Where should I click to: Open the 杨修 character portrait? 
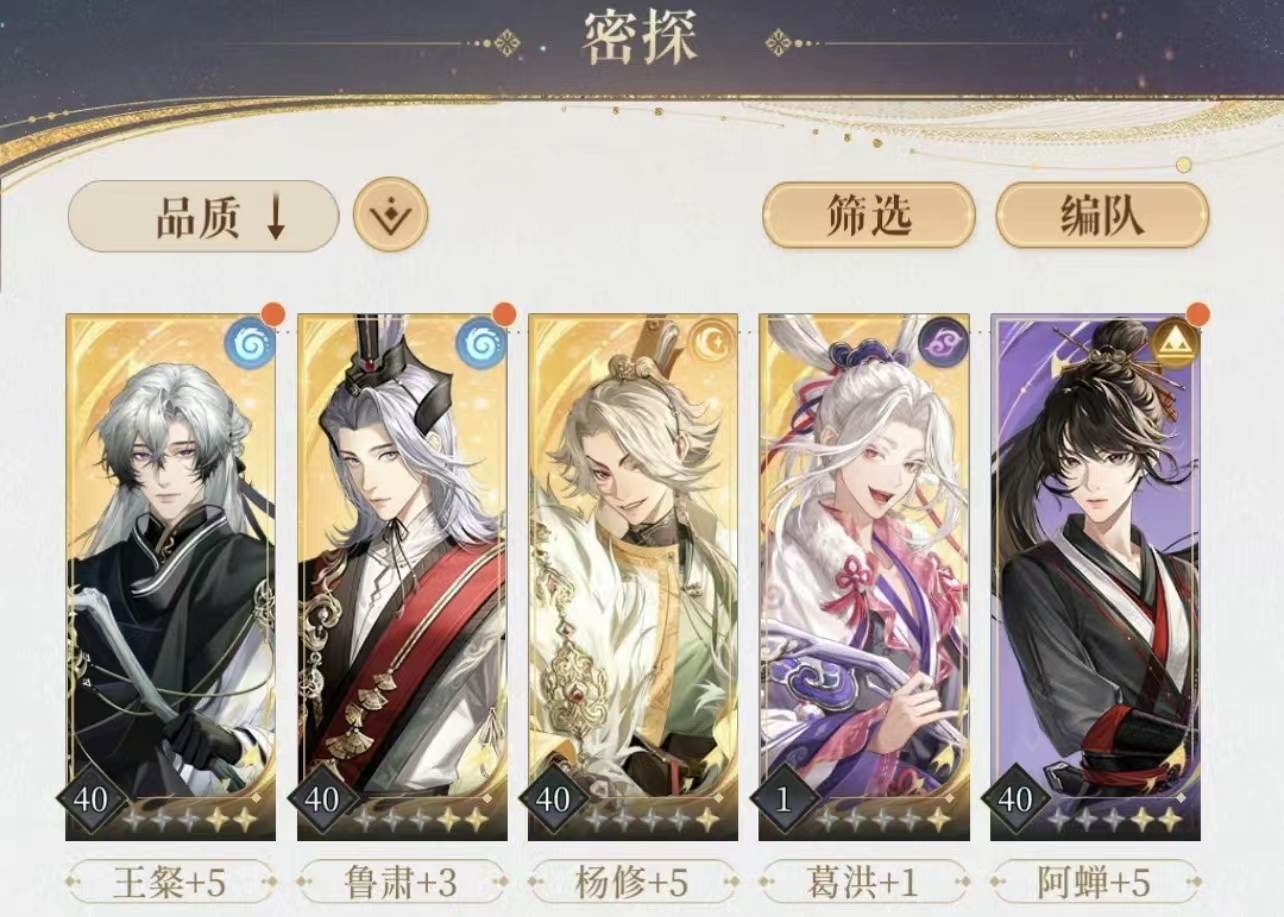633,577
